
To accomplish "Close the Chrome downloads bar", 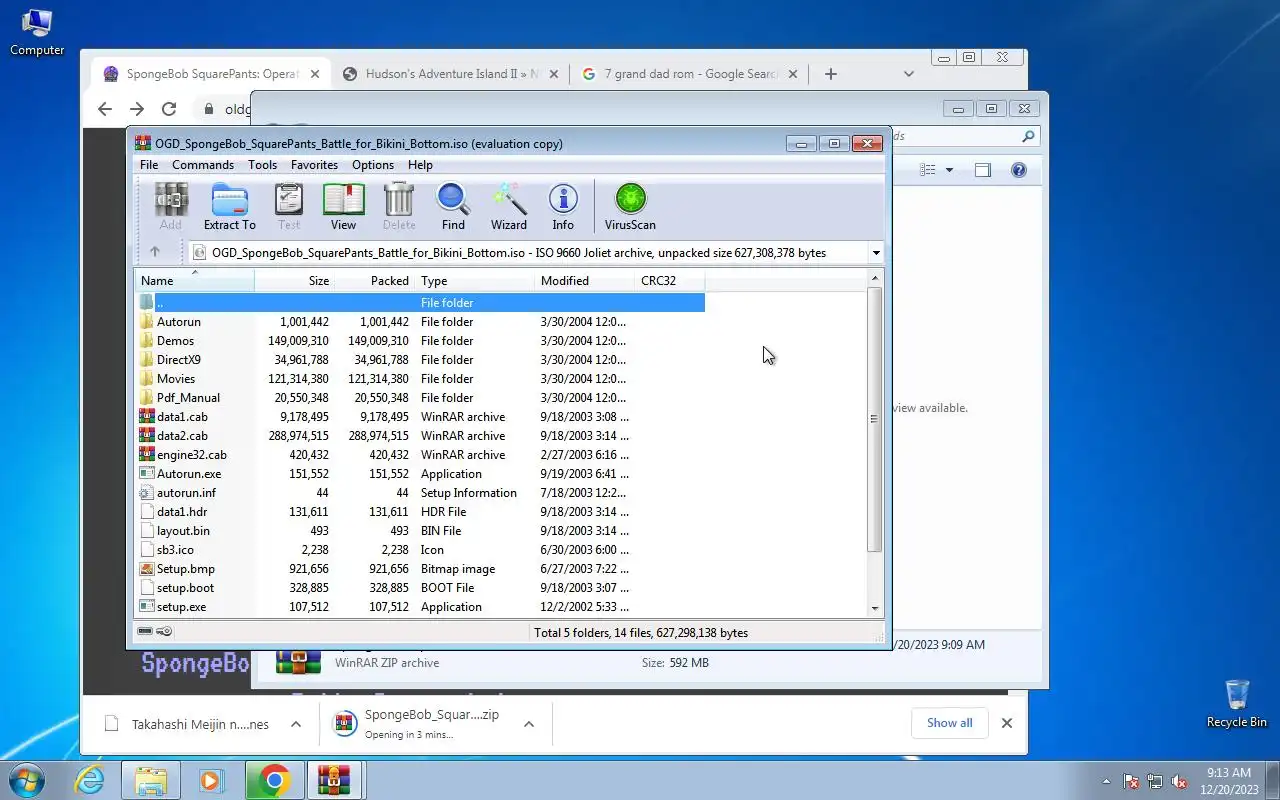I will [x=1007, y=723].
